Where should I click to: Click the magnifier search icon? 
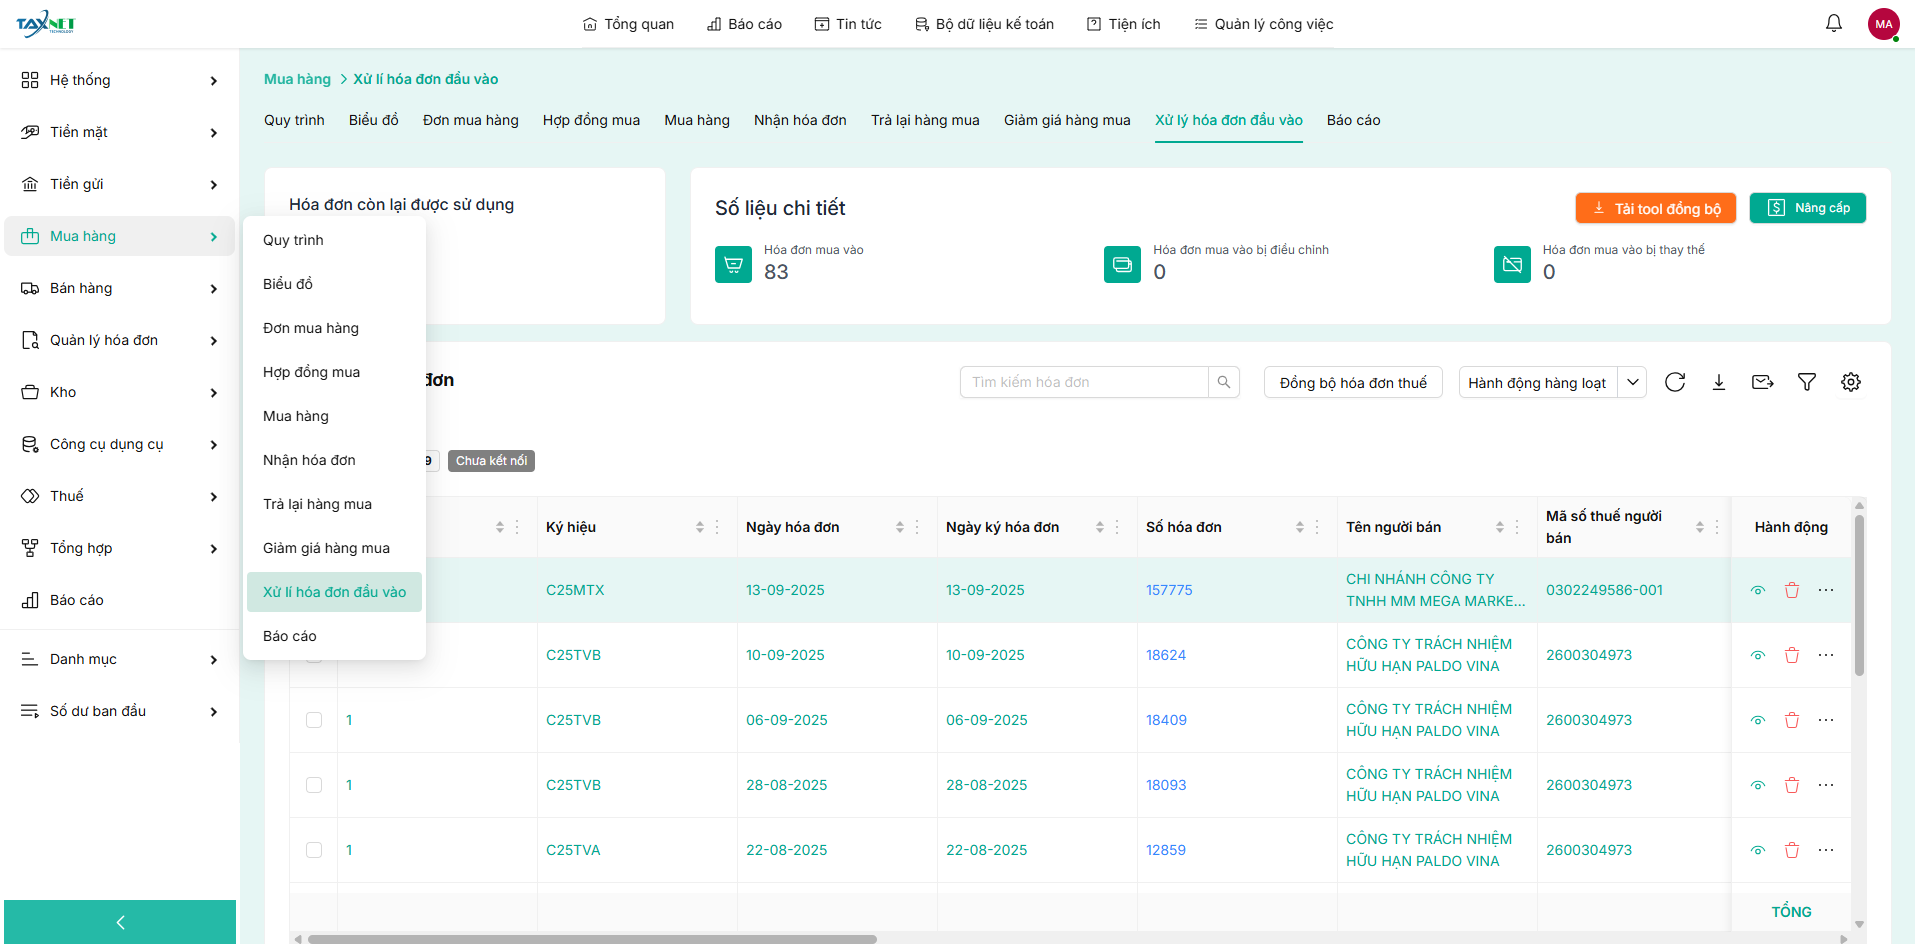coord(1224,382)
